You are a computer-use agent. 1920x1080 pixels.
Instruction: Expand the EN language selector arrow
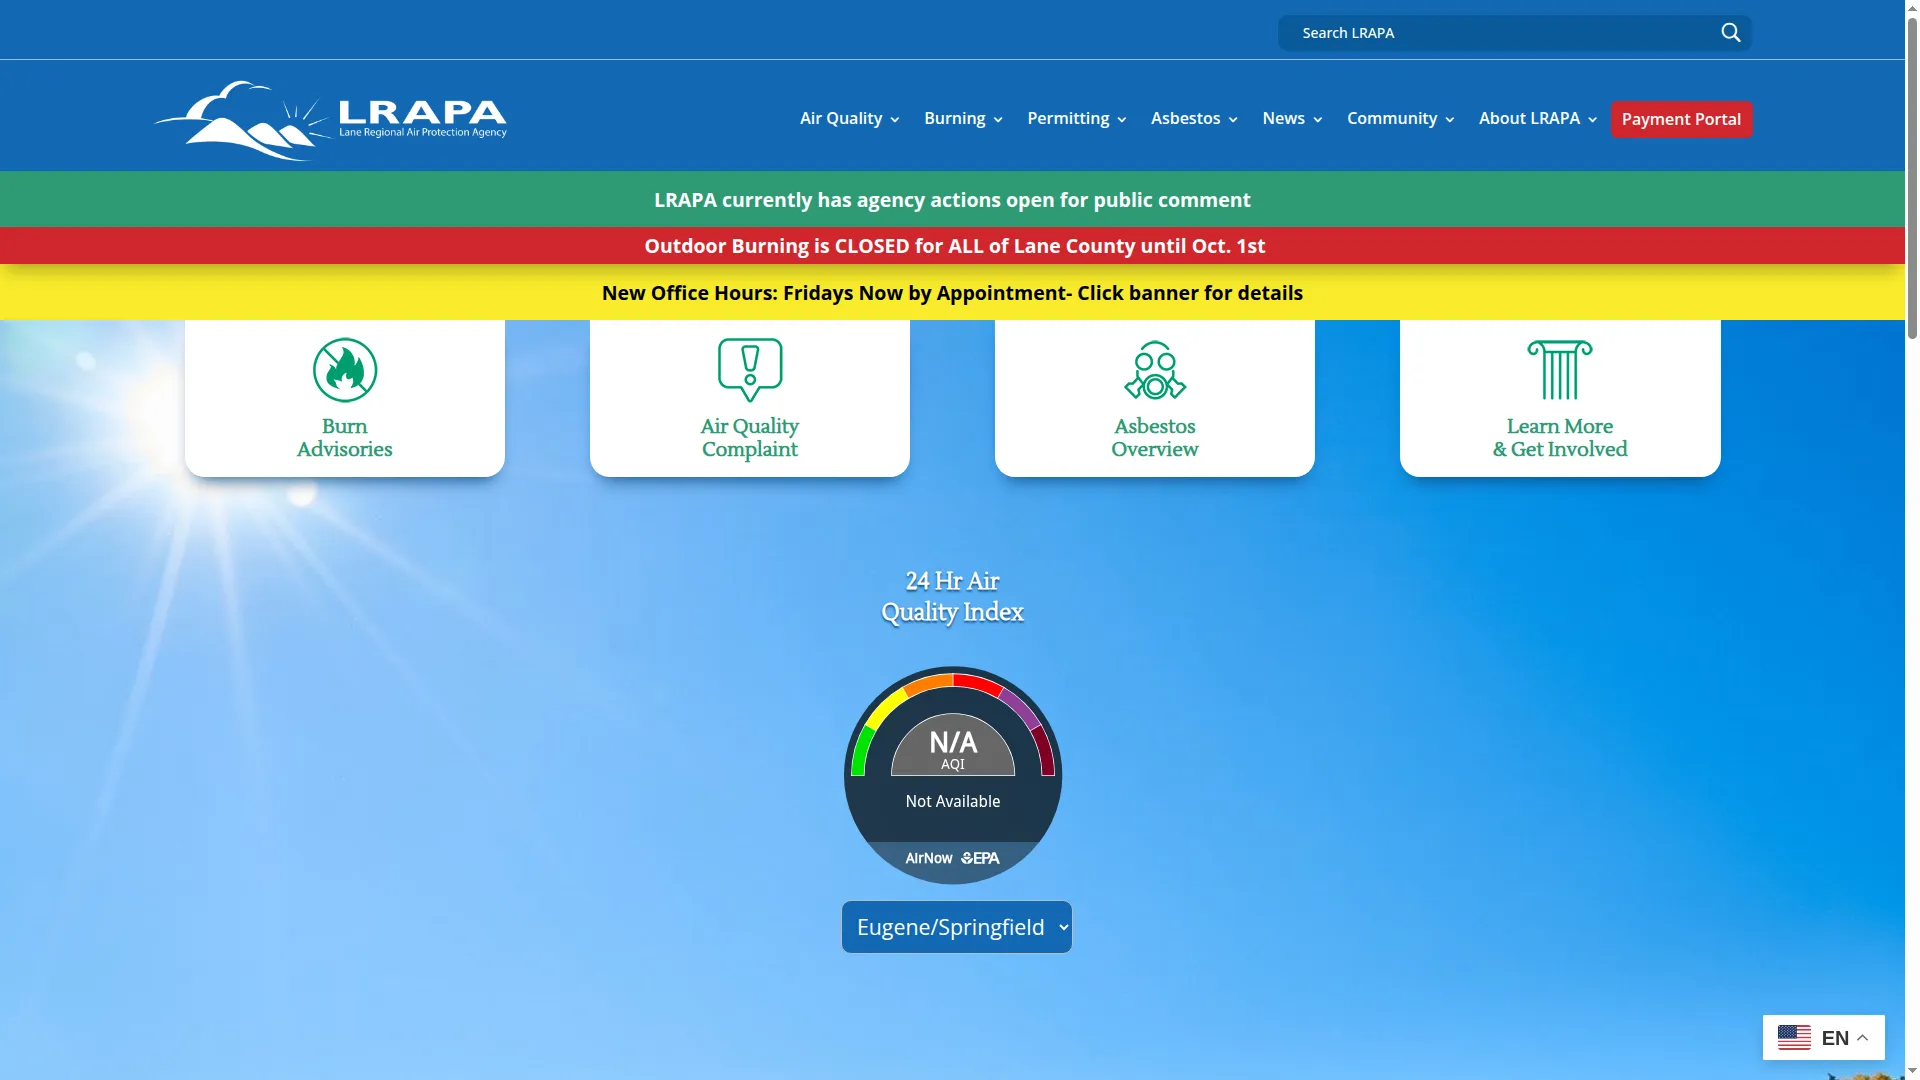(1863, 1038)
